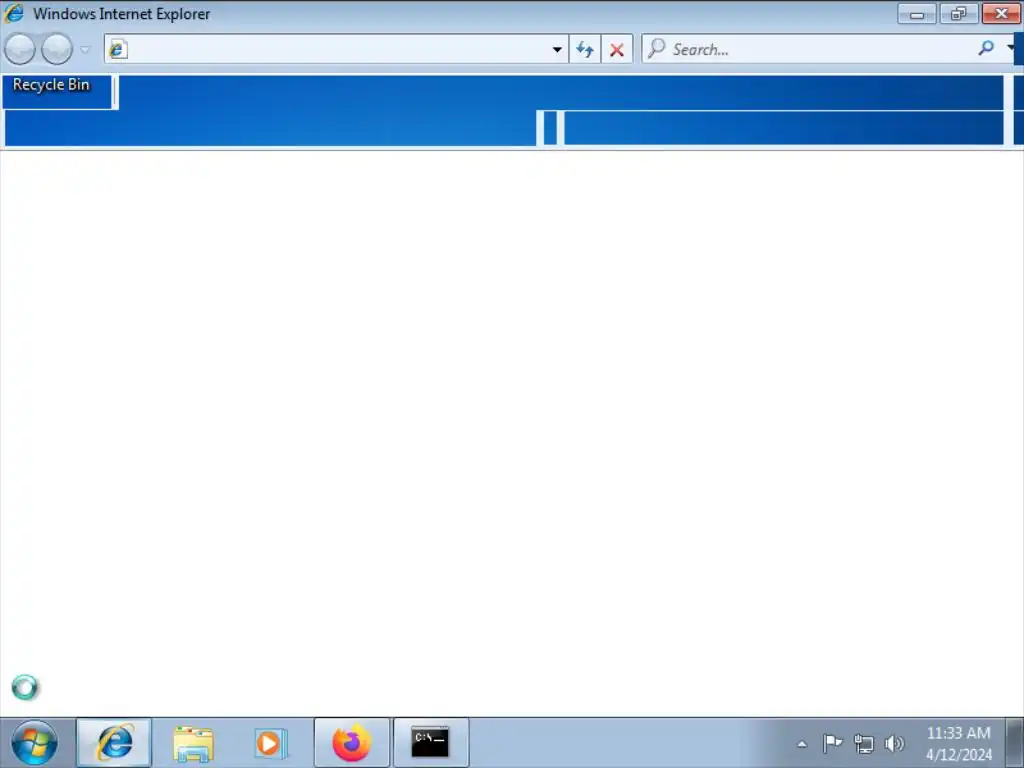The width and height of the screenshot is (1024, 768).
Task: Click the blue magnifier search button
Action: click(x=986, y=48)
